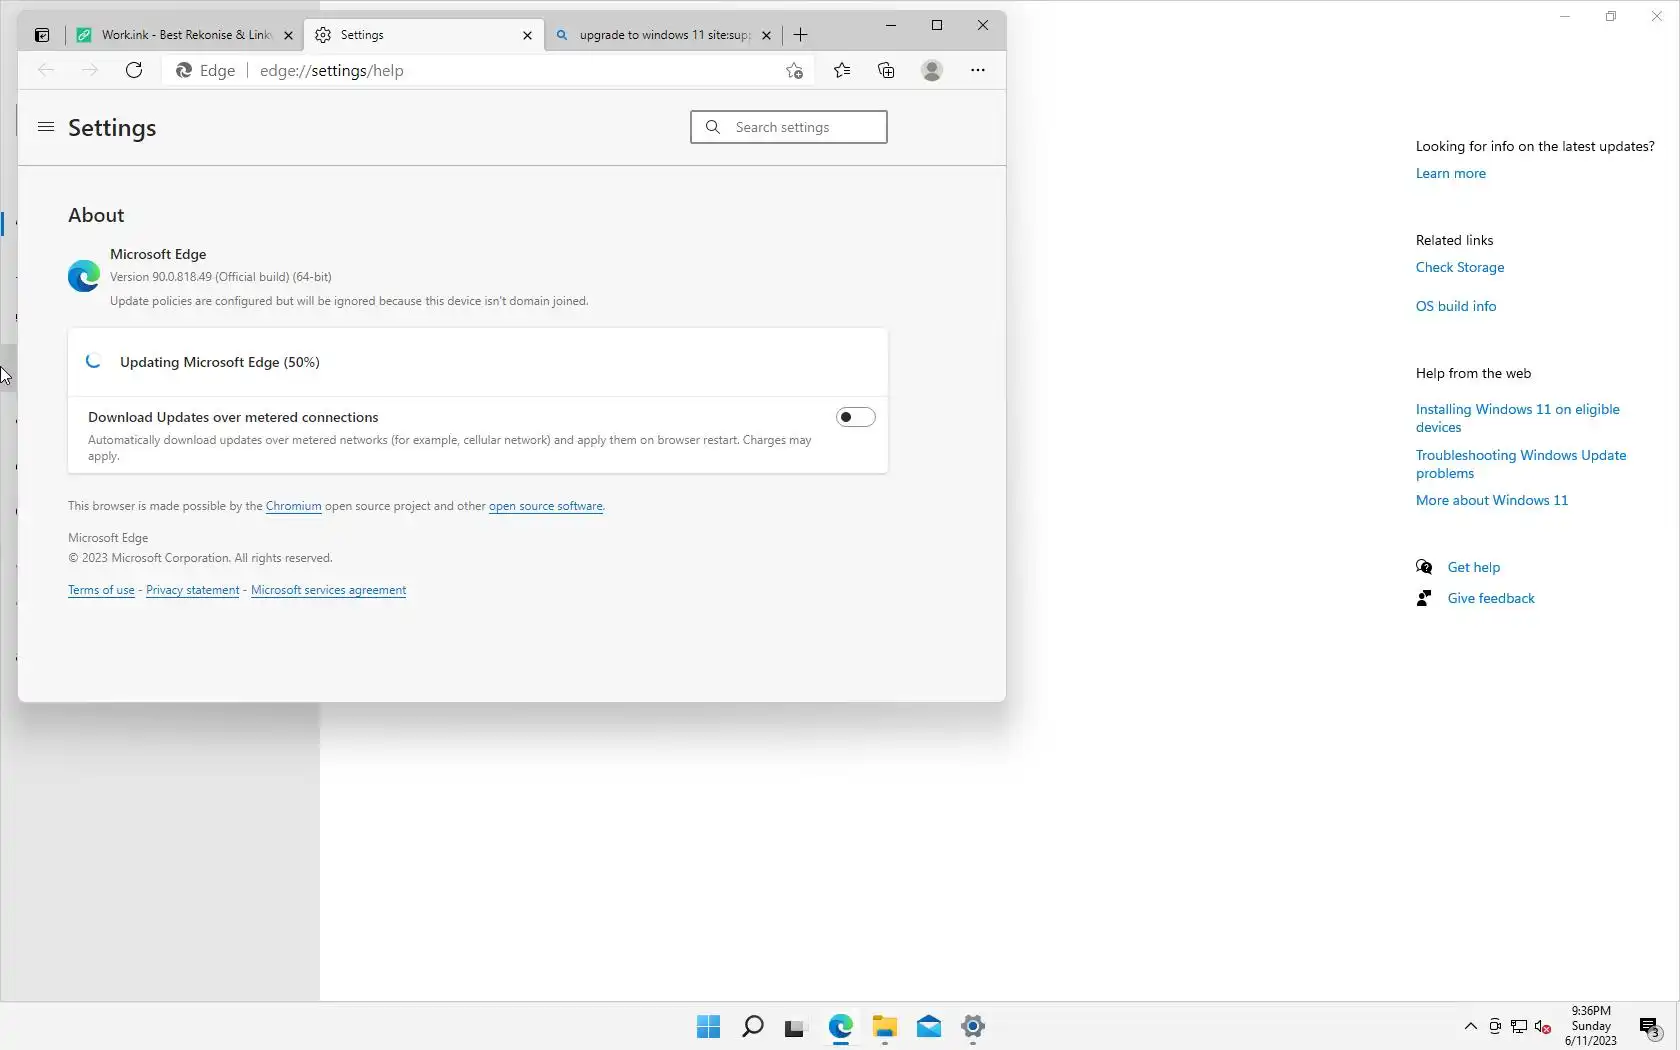1680x1050 pixels.
Task: Click Version 90.0.818.49 text
Action: pyautogui.click(x=220, y=277)
